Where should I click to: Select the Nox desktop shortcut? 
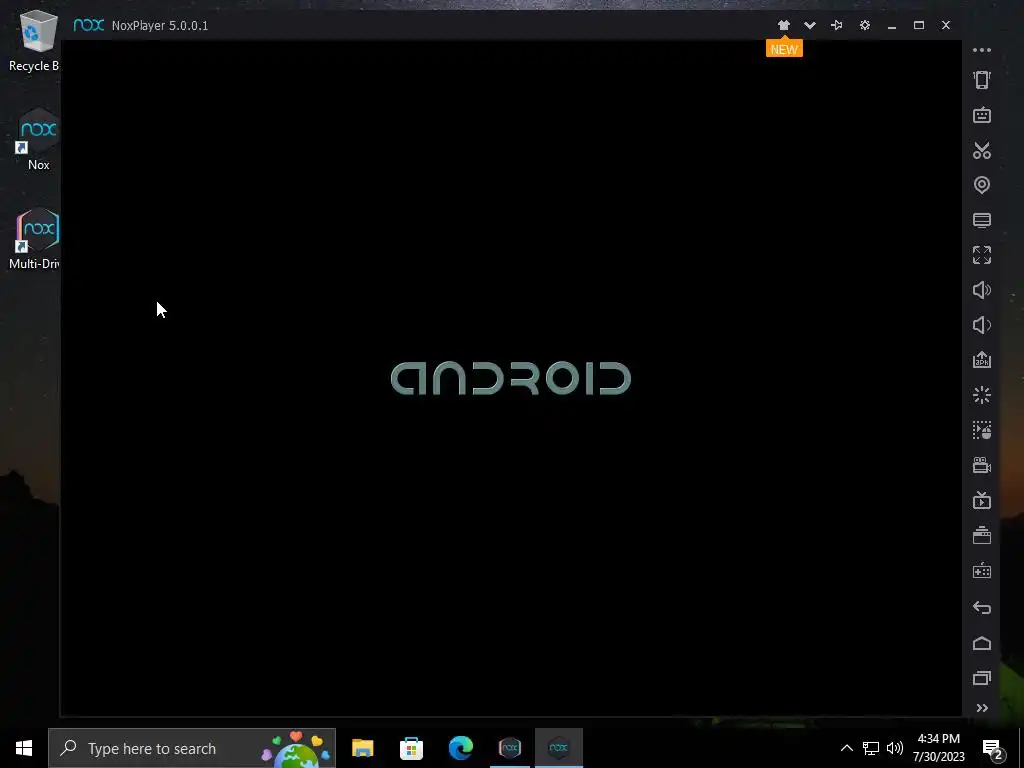pos(38,140)
